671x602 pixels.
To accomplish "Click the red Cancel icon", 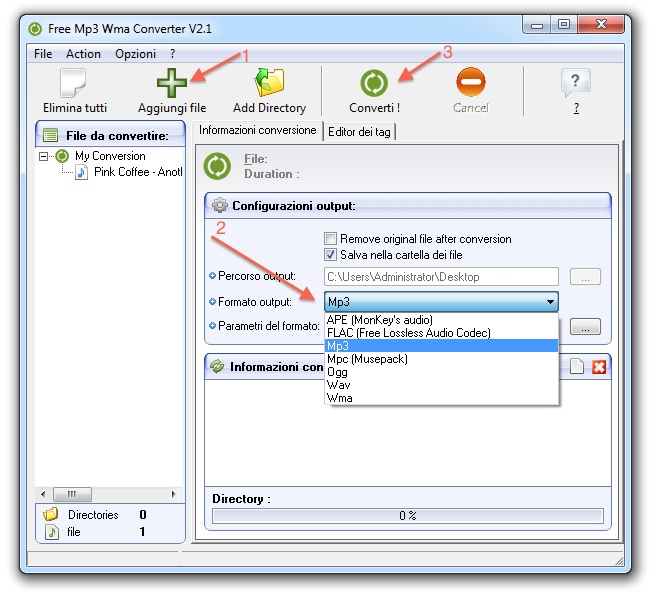I will click(x=471, y=82).
